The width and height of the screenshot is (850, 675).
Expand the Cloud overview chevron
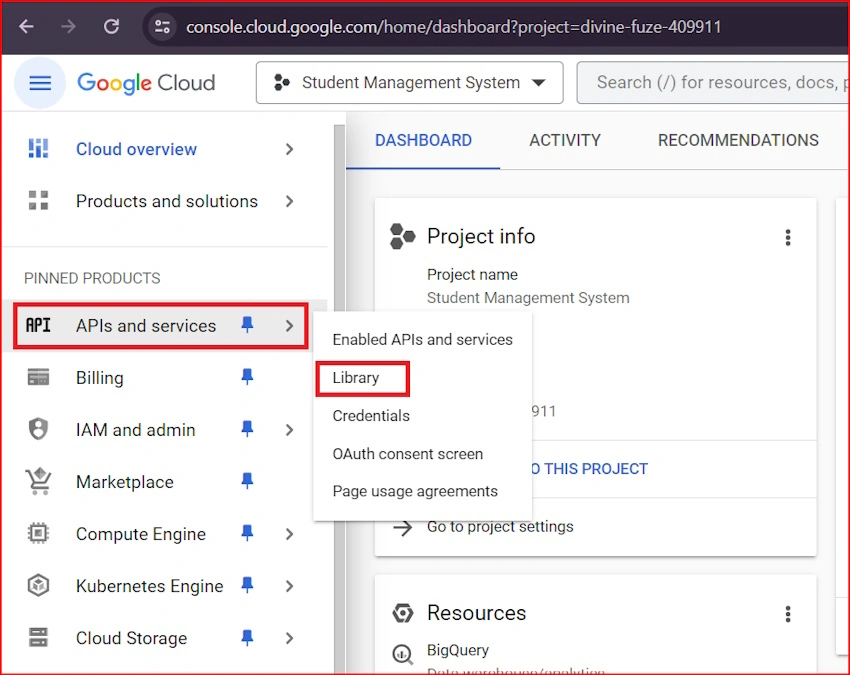pos(289,149)
